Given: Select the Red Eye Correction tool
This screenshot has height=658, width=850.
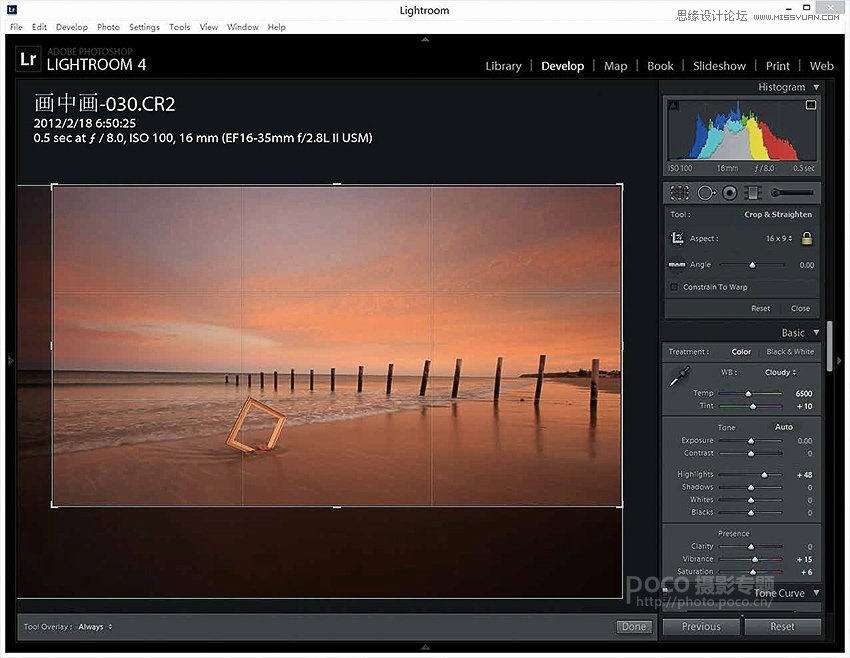Looking at the screenshot, I should (x=730, y=192).
